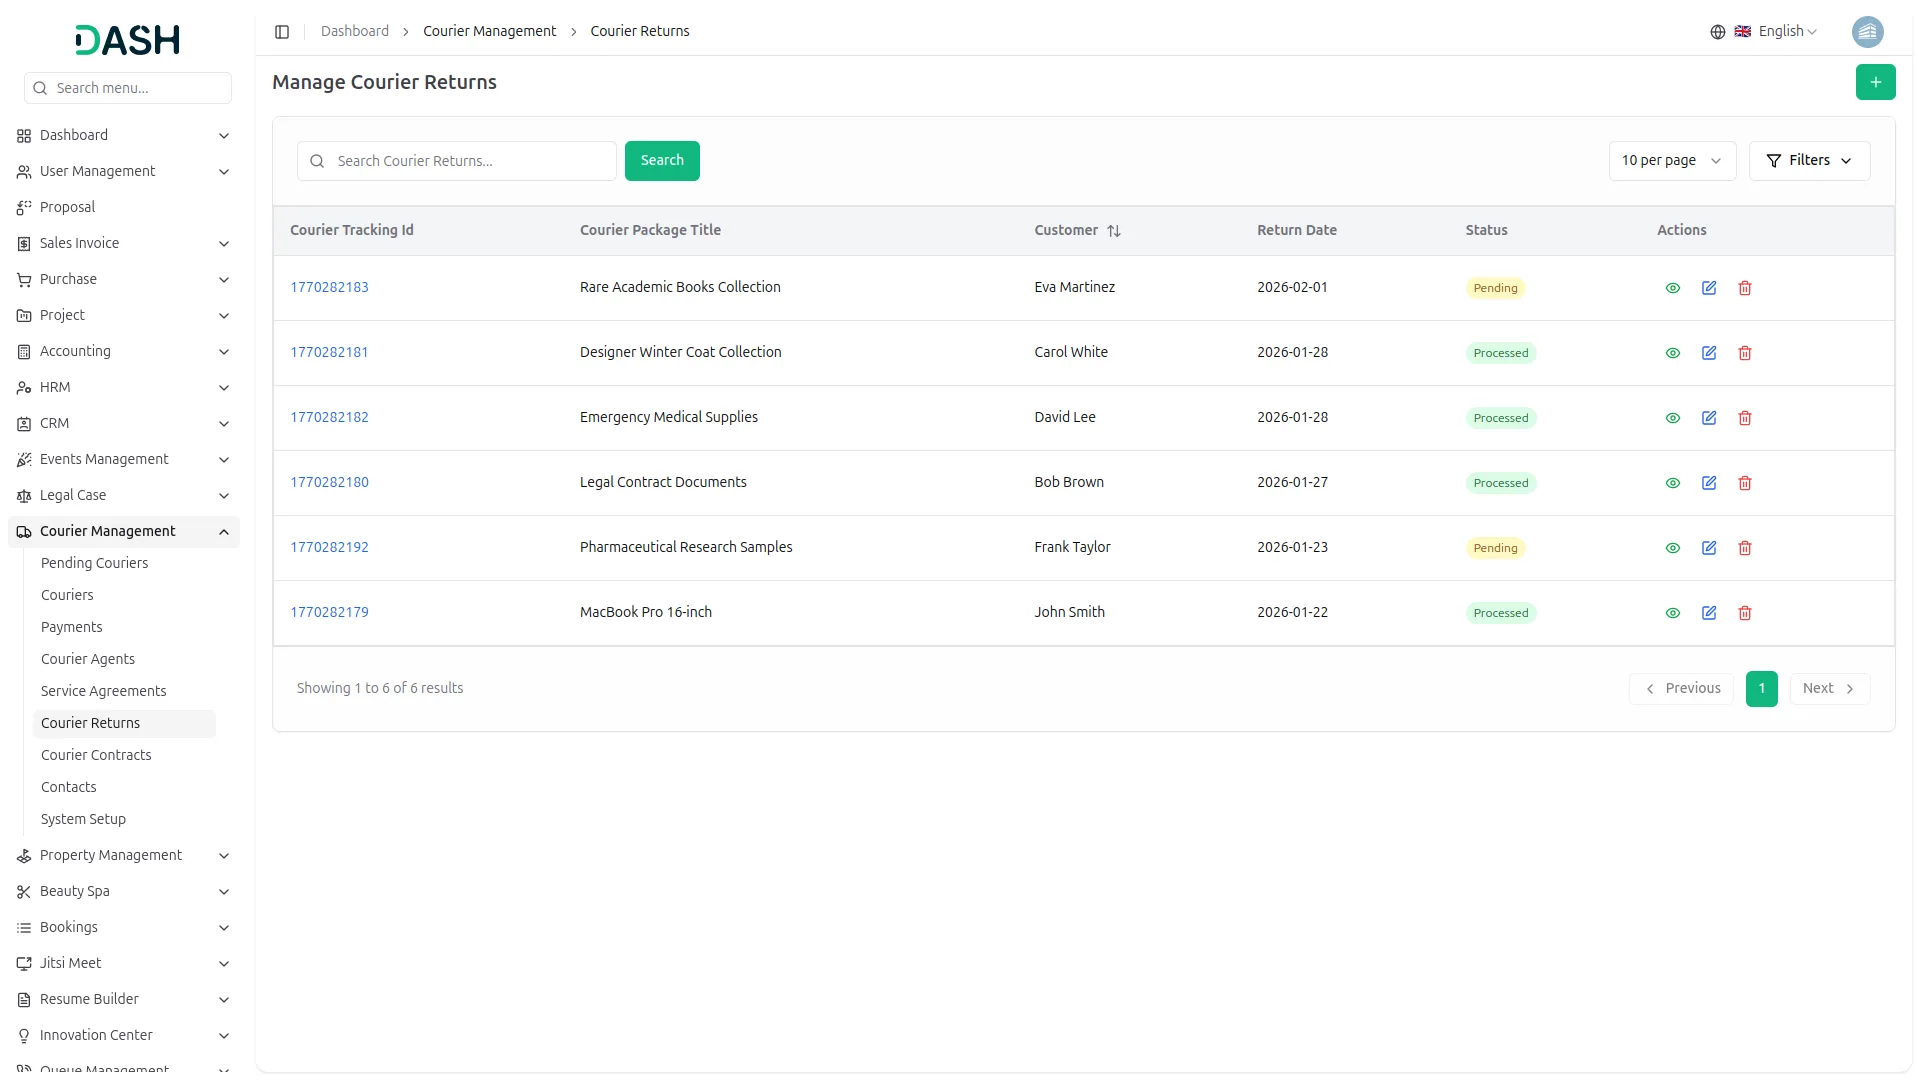View the Bob Brown return details
Screen dimensions: 1920x1080
1672,483
